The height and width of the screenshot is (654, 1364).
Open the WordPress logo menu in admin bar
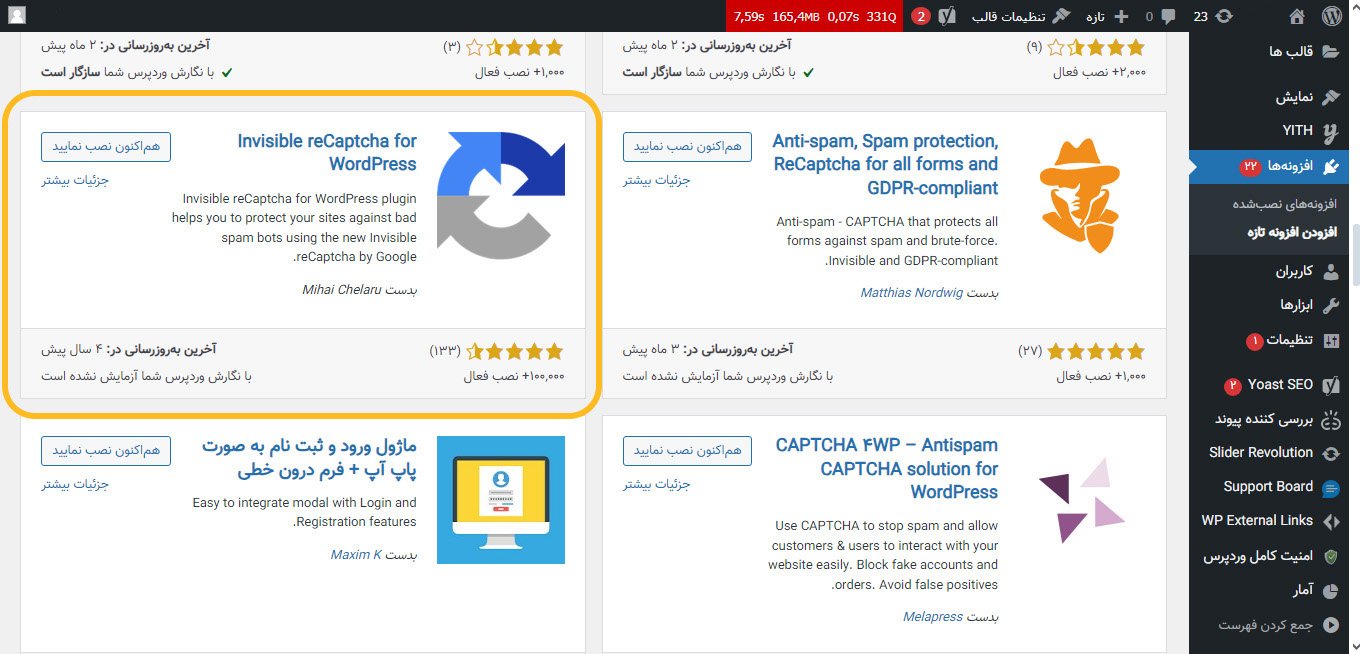point(1331,16)
